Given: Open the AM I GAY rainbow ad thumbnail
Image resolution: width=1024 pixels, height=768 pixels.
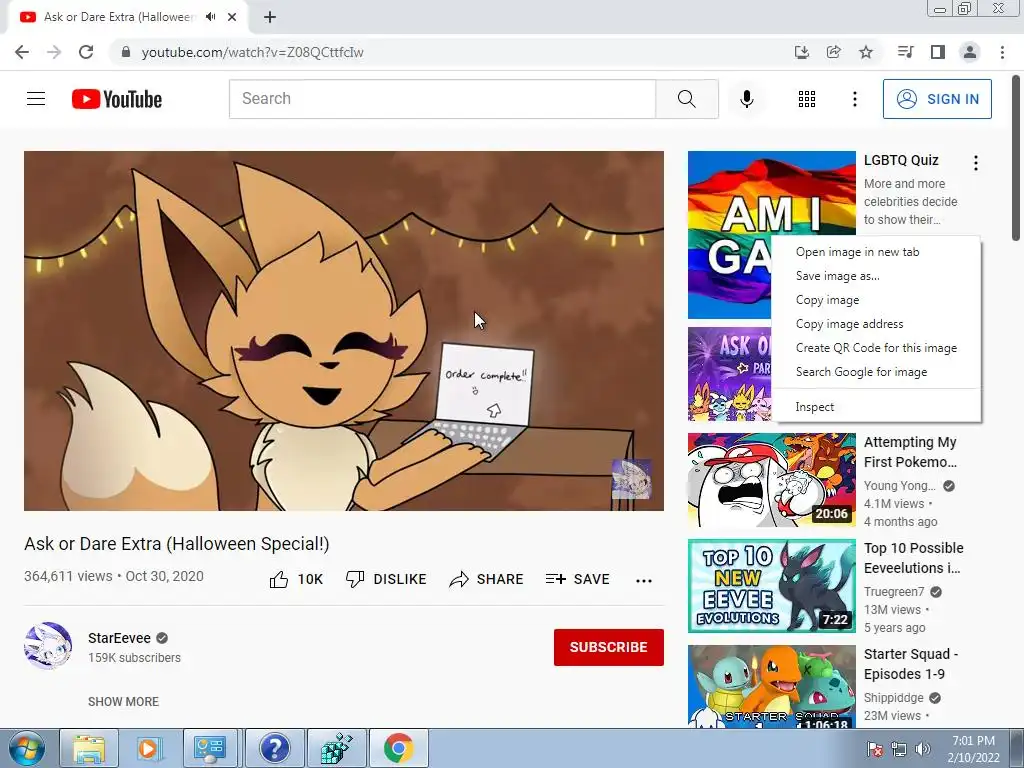Looking at the screenshot, I should [729, 235].
